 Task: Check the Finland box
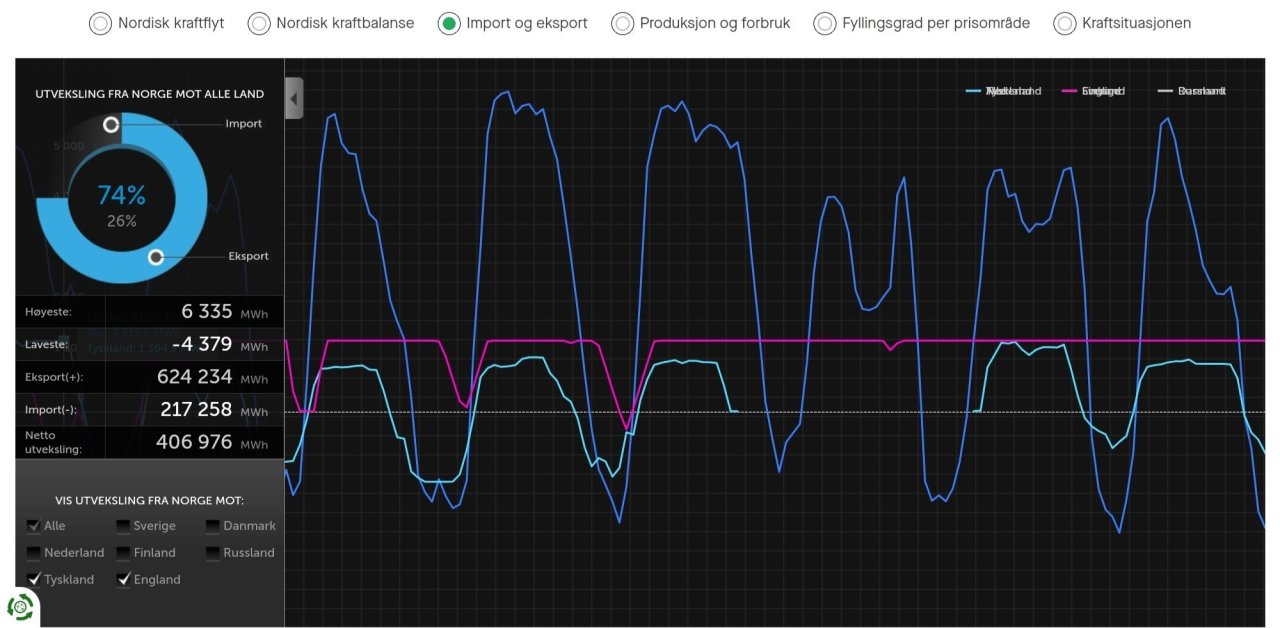[123, 553]
